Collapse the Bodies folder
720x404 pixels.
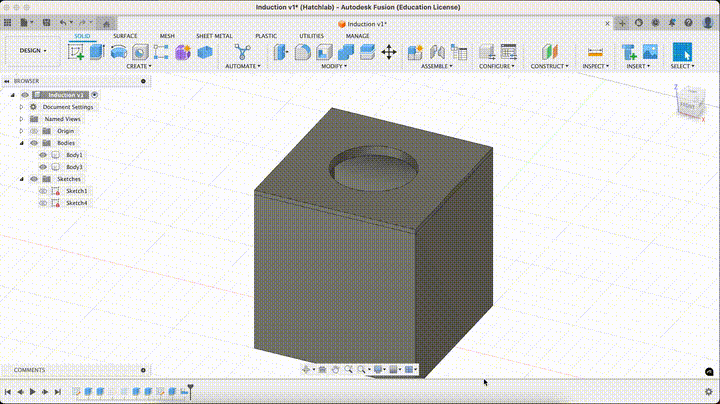pyautogui.click(x=21, y=143)
